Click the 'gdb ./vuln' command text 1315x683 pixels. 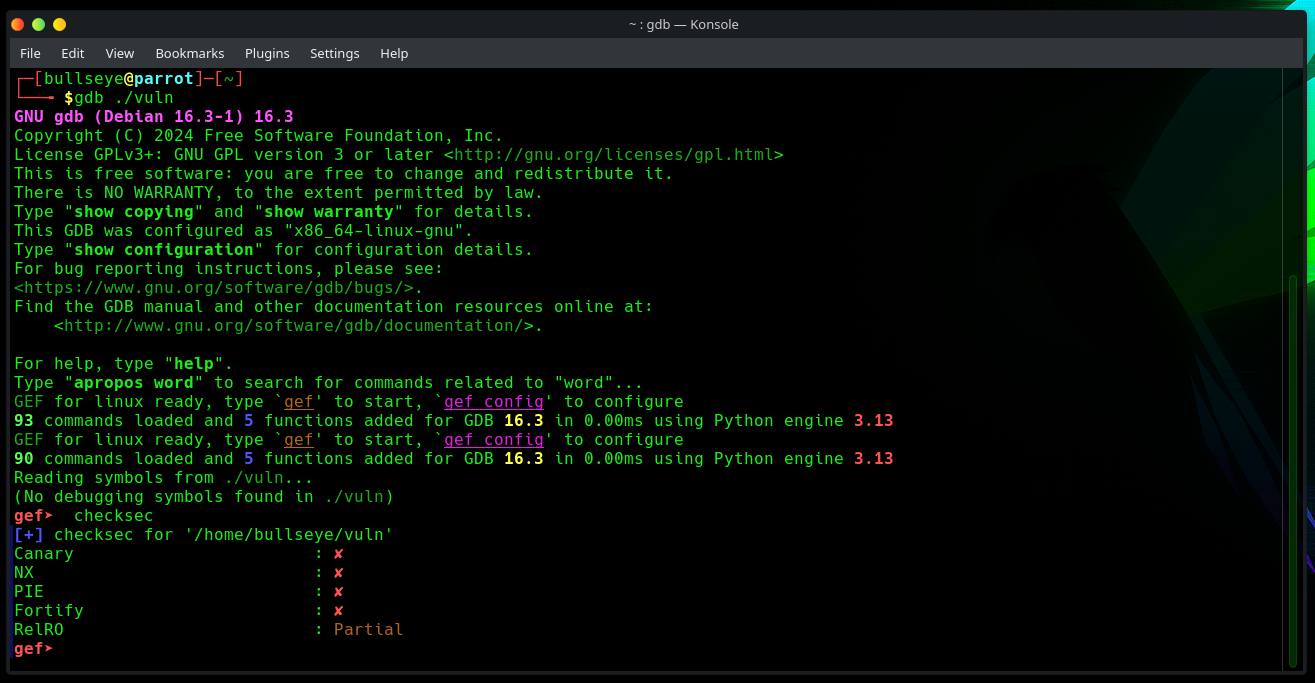(x=124, y=98)
